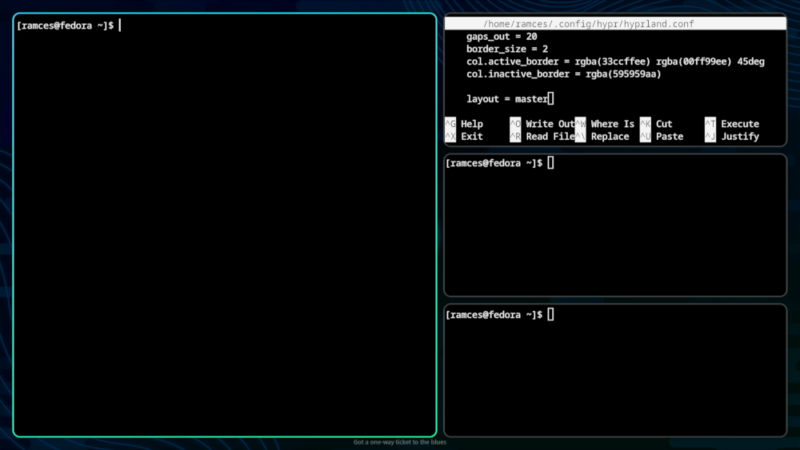Screen dimensions: 800x450
Task: Click the nano Exit shortcut label
Action: click(x=471, y=137)
